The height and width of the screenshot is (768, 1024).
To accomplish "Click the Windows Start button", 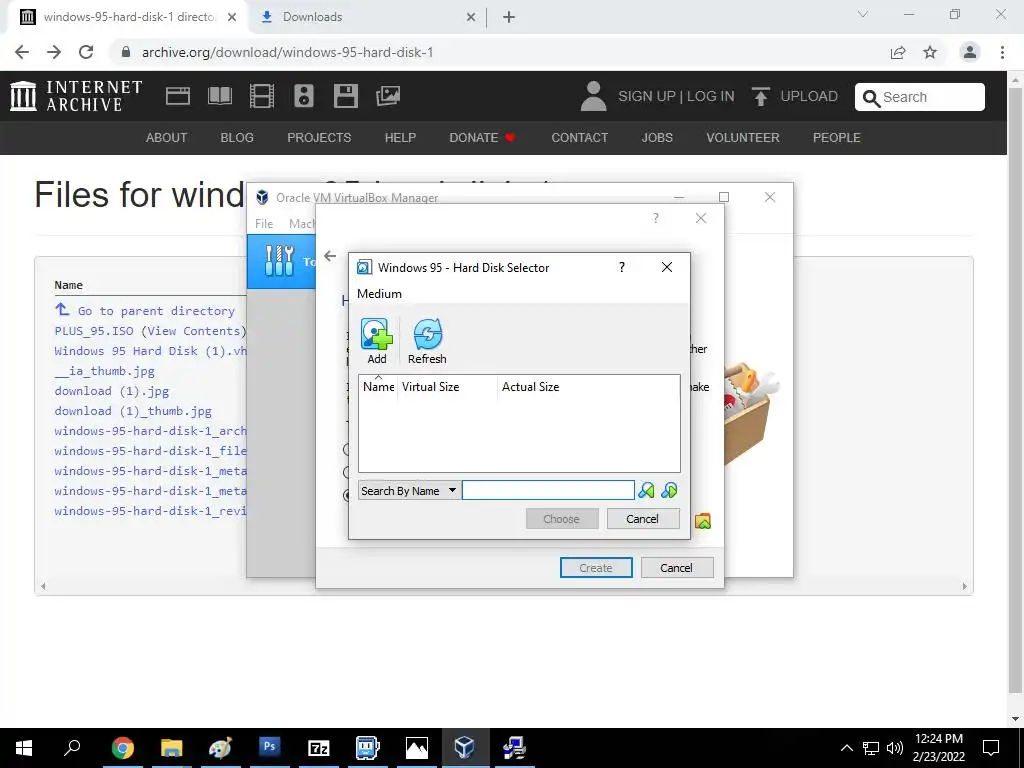I will [24, 747].
